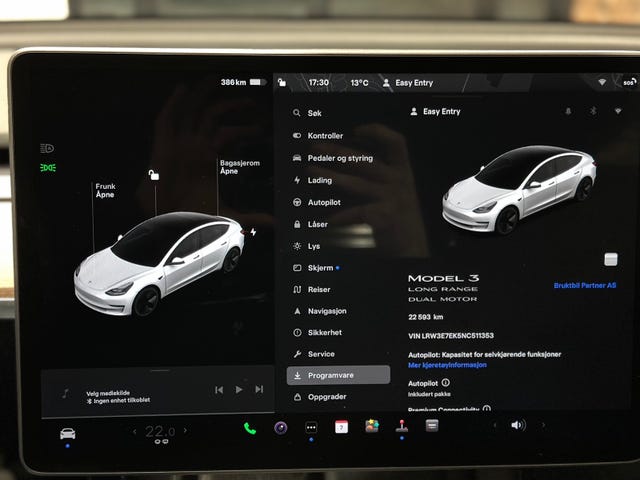This screenshot has height=480, width=640.
Task: Open Bluetooth settings icon
Action: pyautogui.click(x=594, y=111)
